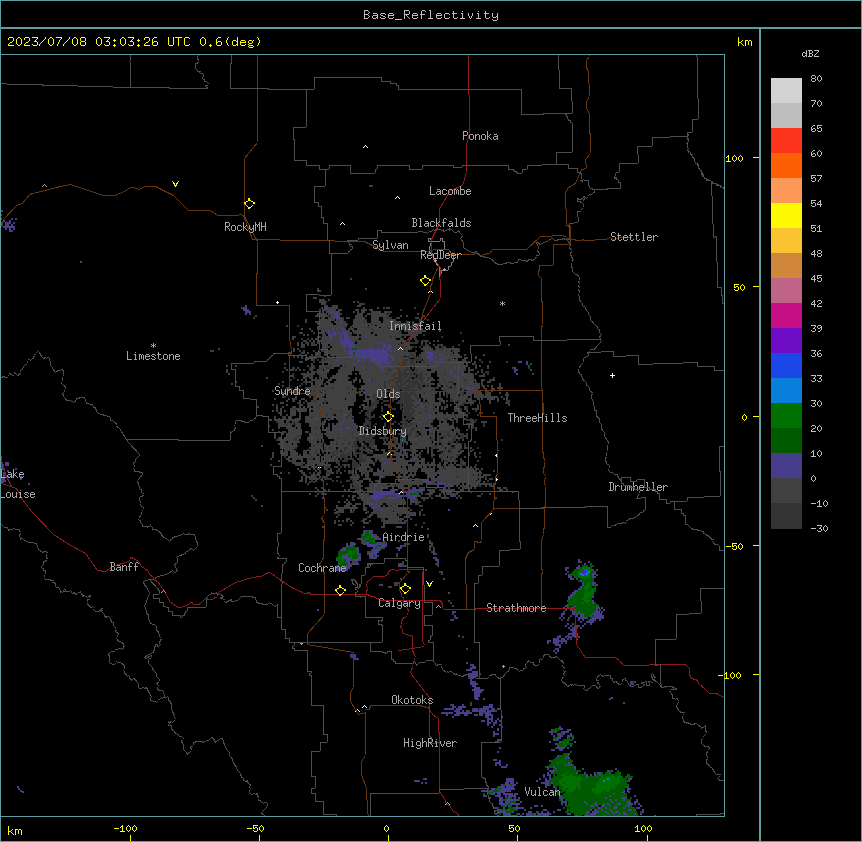
Task: Click the green storm echo east of Strathmore
Action: 585,594
